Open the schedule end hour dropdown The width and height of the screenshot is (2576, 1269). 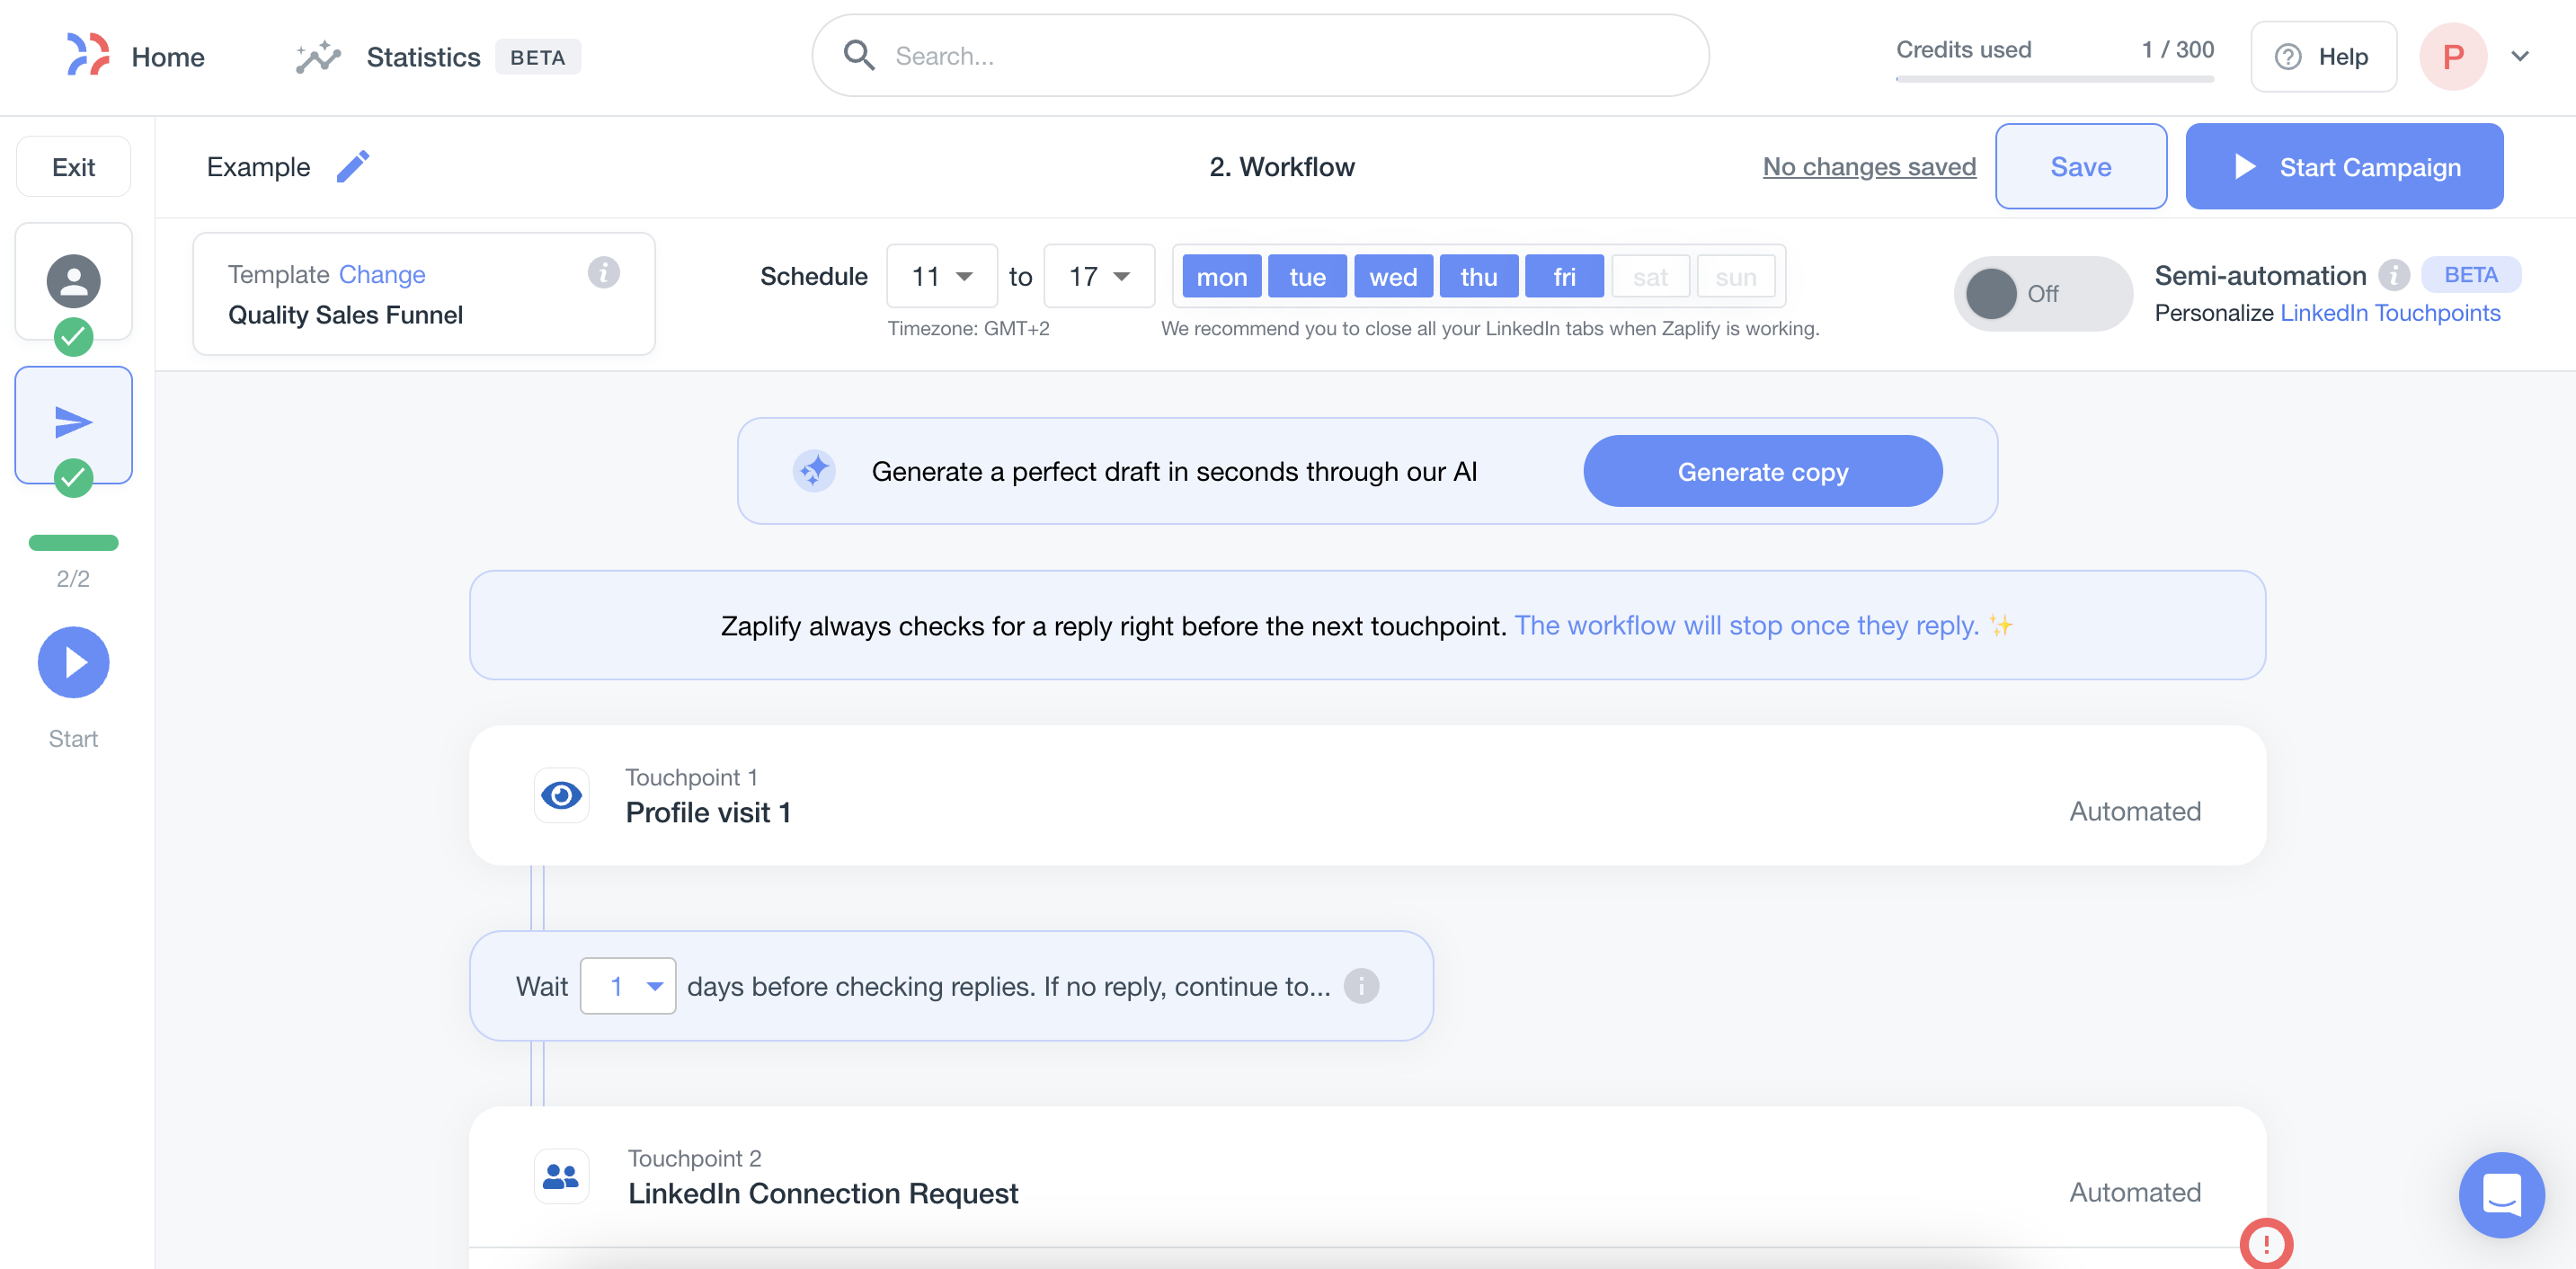pyautogui.click(x=1099, y=276)
